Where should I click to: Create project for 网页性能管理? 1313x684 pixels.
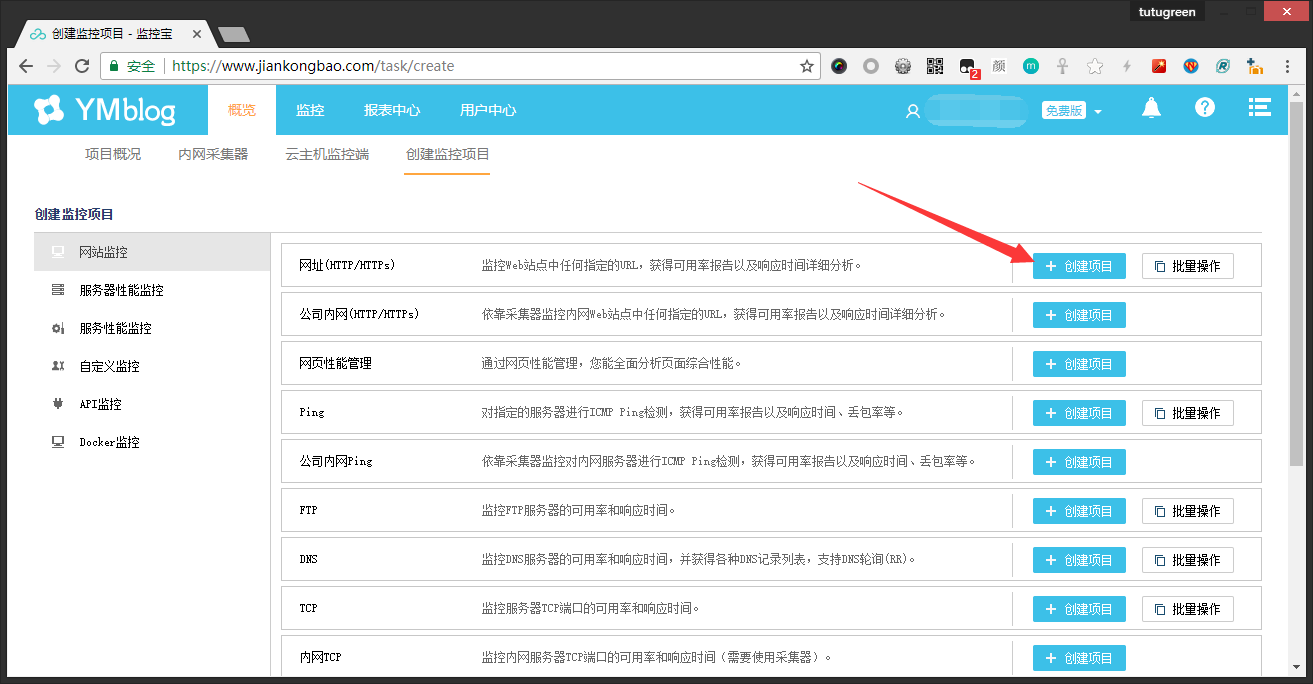click(x=1079, y=364)
